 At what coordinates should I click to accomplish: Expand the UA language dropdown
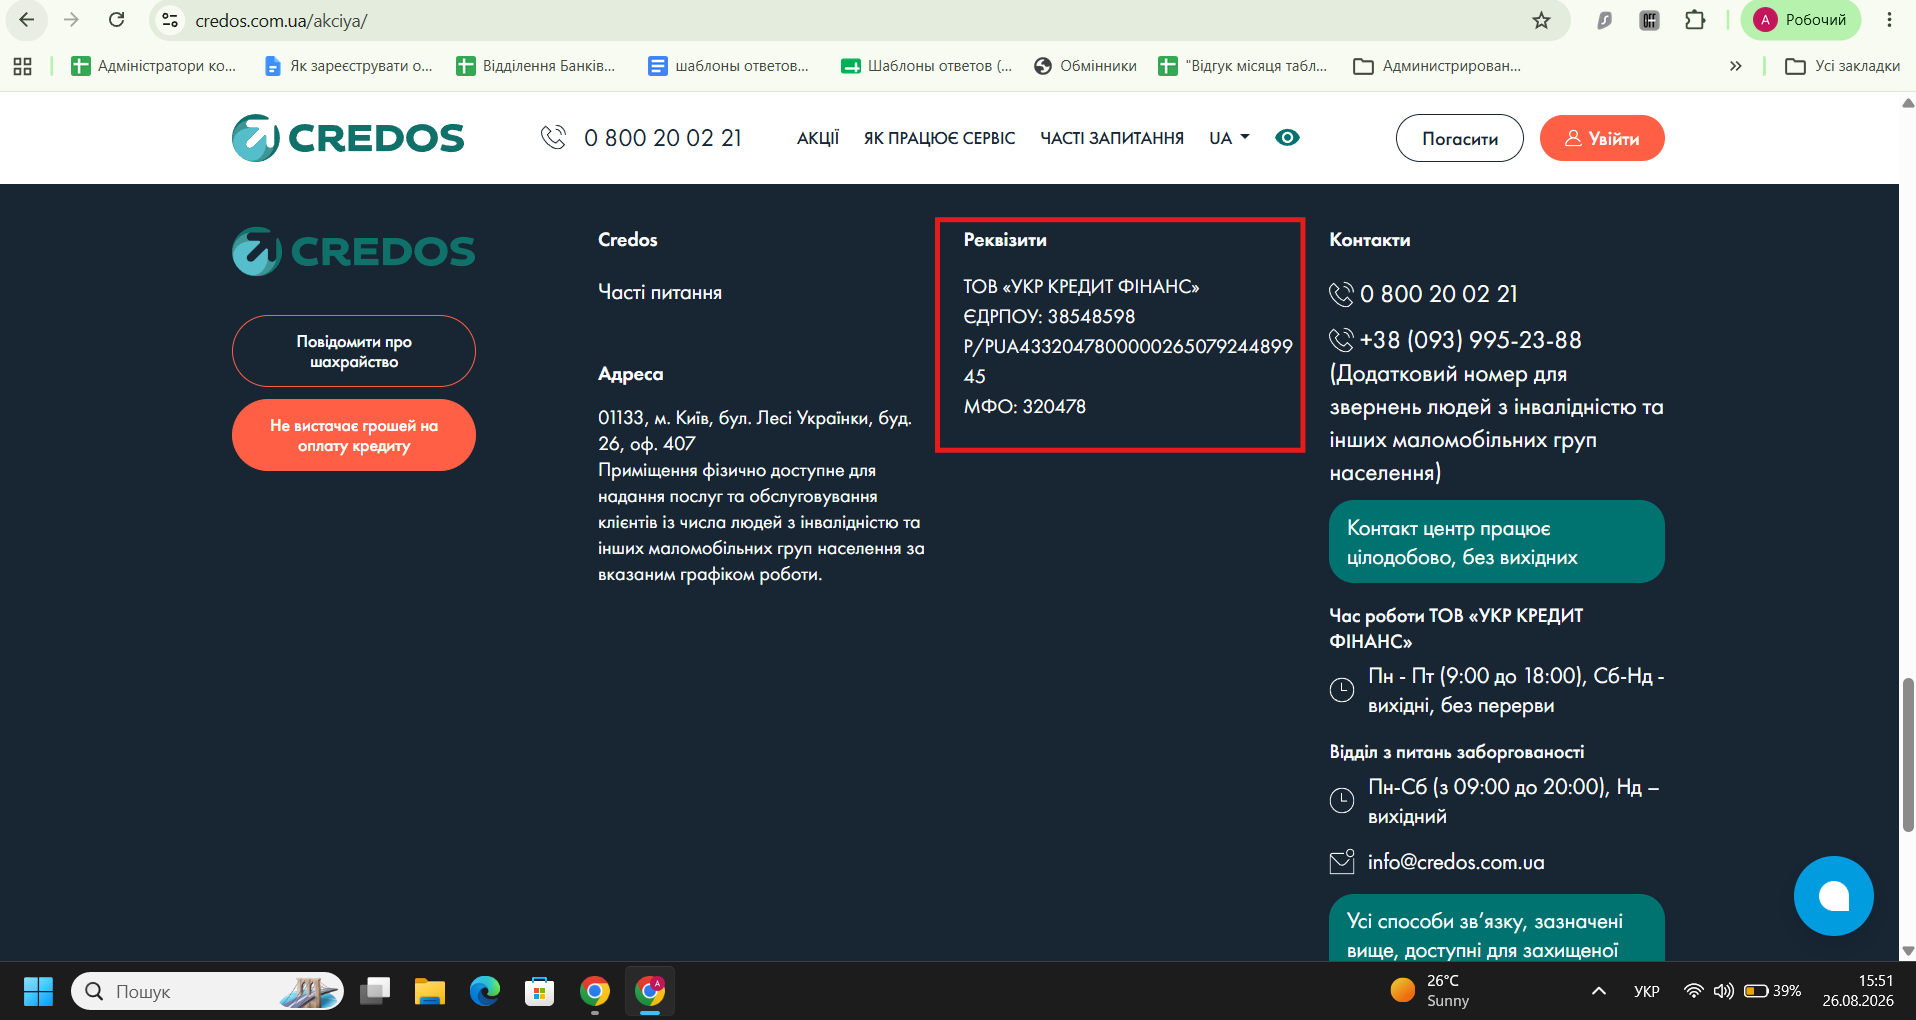pyautogui.click(x=1229, y=138)
